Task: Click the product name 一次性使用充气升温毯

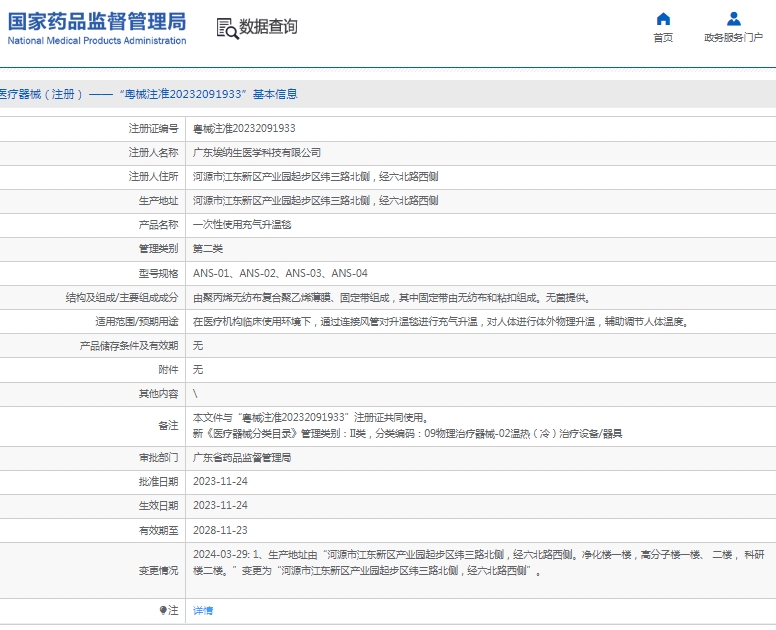Action: tap(242, 225)
